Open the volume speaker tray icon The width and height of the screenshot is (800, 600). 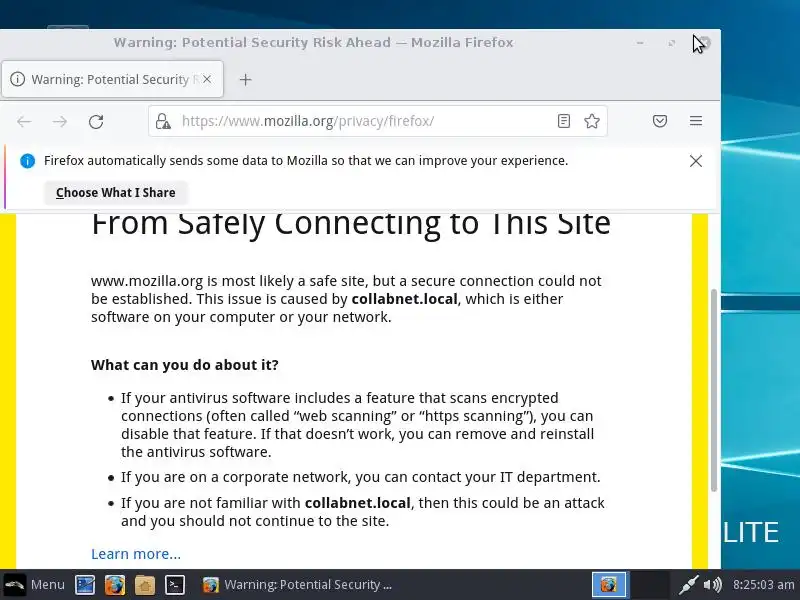click(x=713, y=585)
